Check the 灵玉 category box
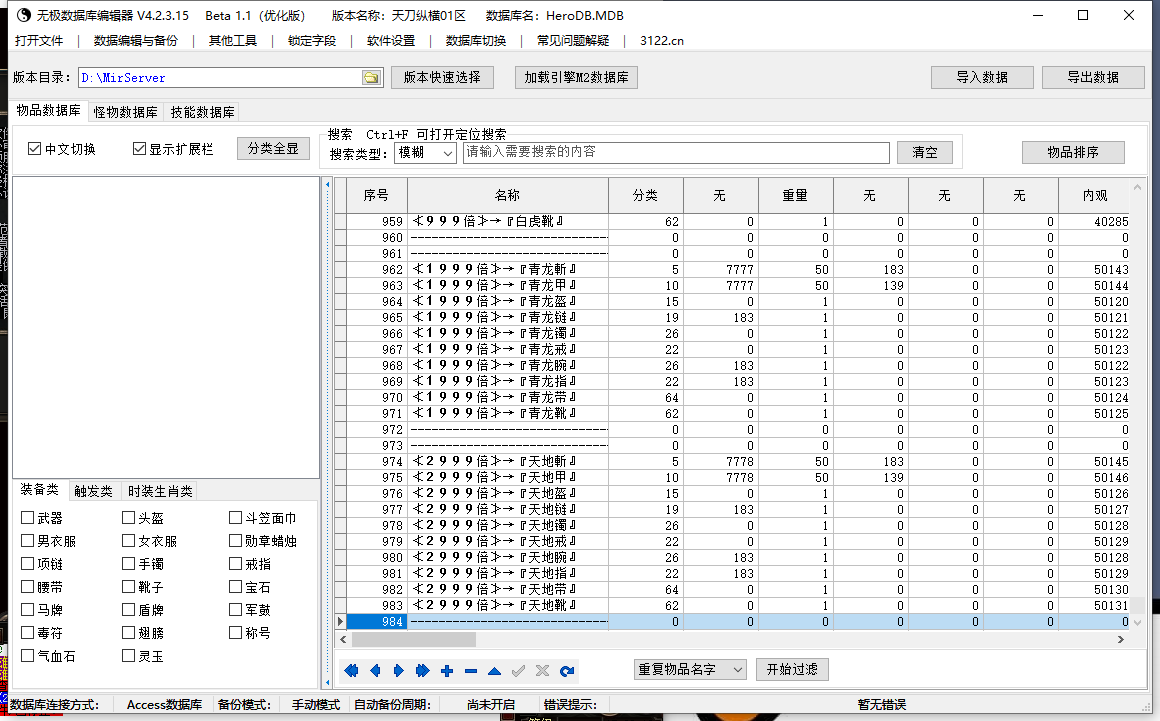Viewport: 1160px width, 721px height. (x=129, y=655)
